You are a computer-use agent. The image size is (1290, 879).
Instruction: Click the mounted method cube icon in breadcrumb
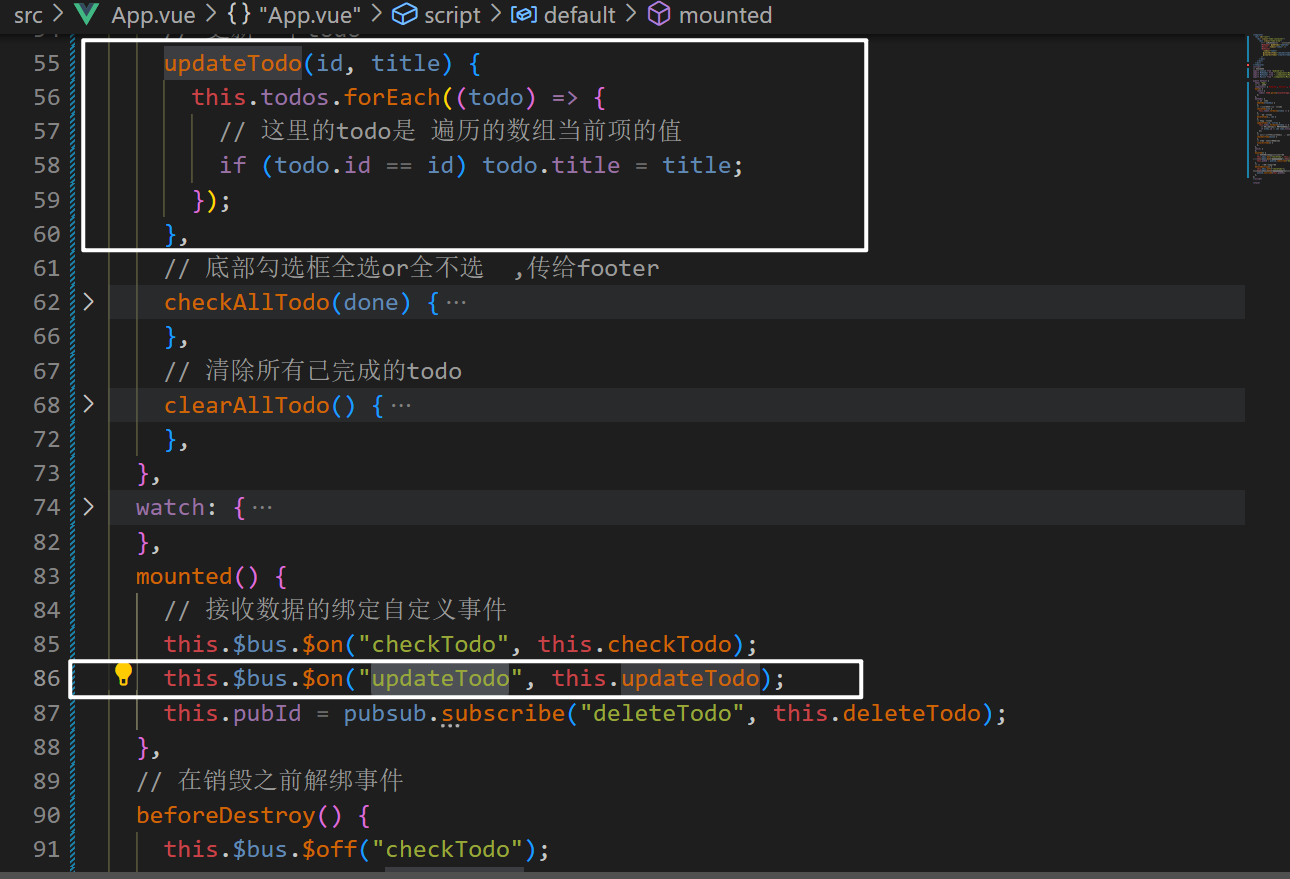point(659,15)
